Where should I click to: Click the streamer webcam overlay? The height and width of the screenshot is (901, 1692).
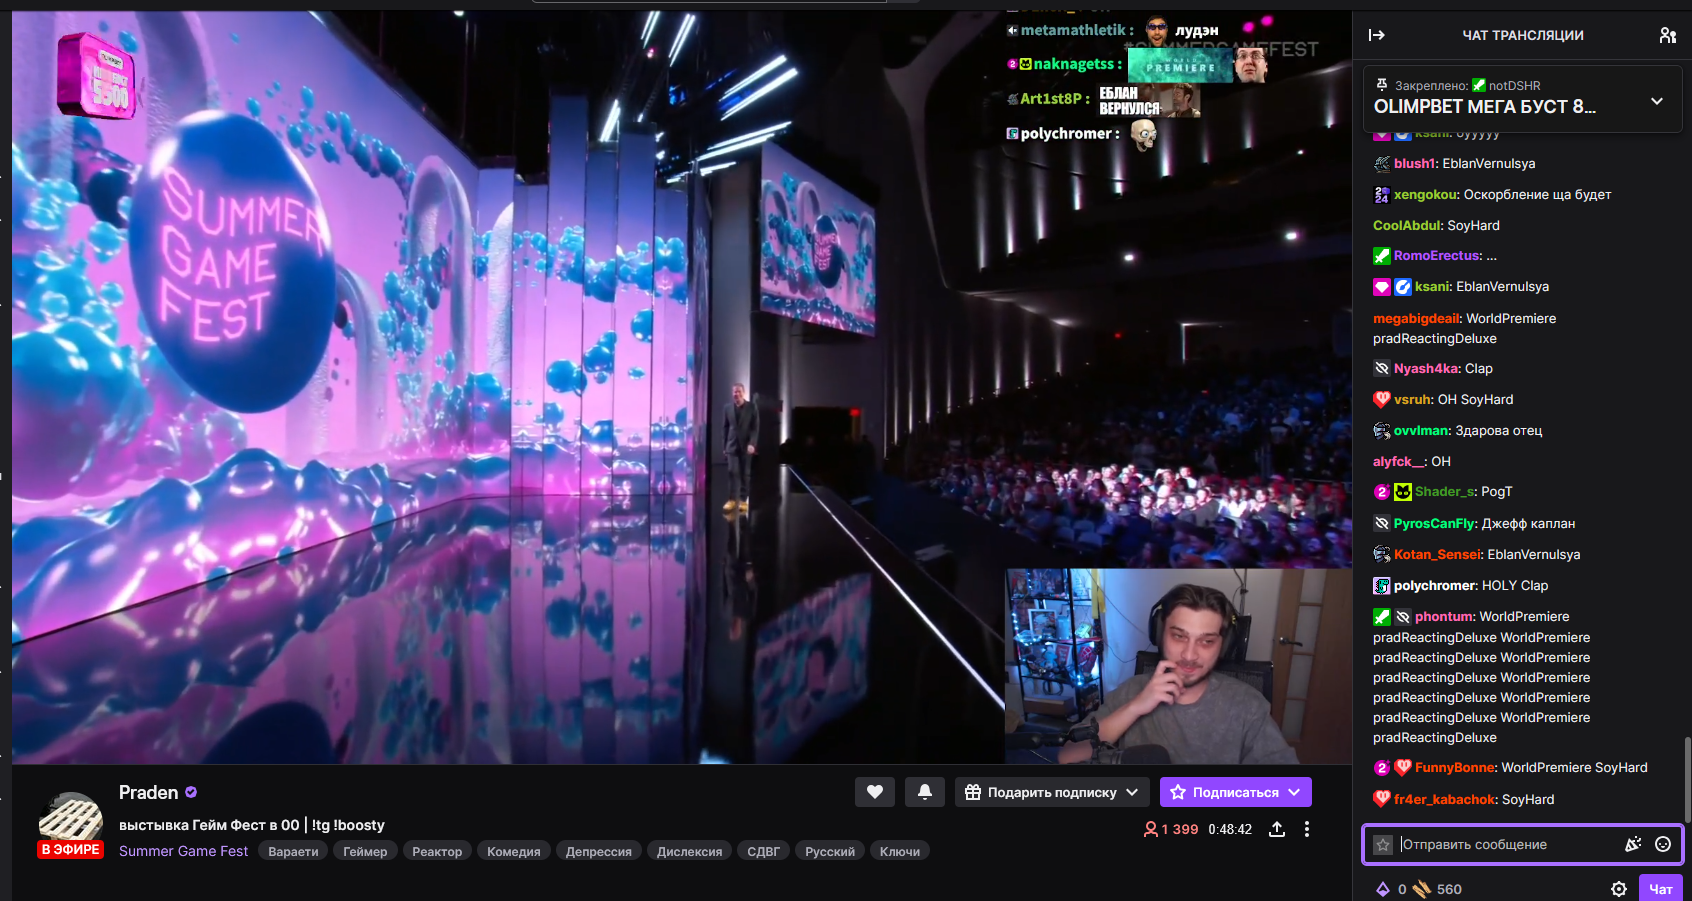[1177, 666]
